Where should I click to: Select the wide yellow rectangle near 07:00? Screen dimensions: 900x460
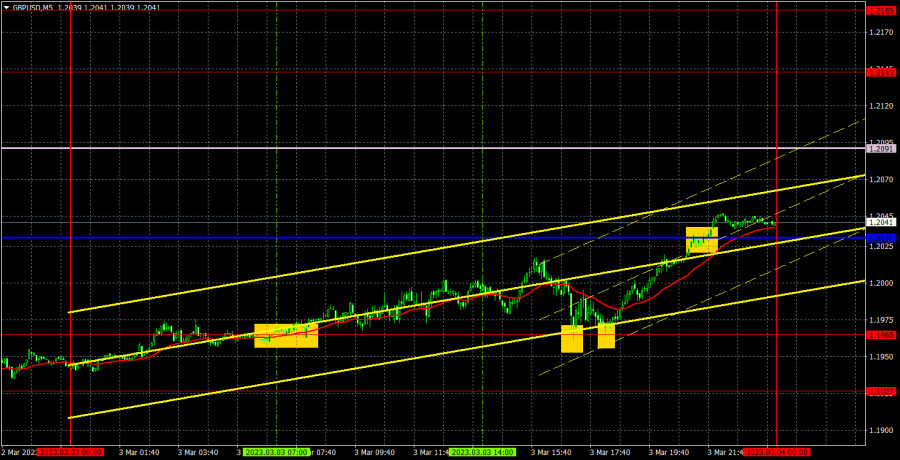(286, 336)
